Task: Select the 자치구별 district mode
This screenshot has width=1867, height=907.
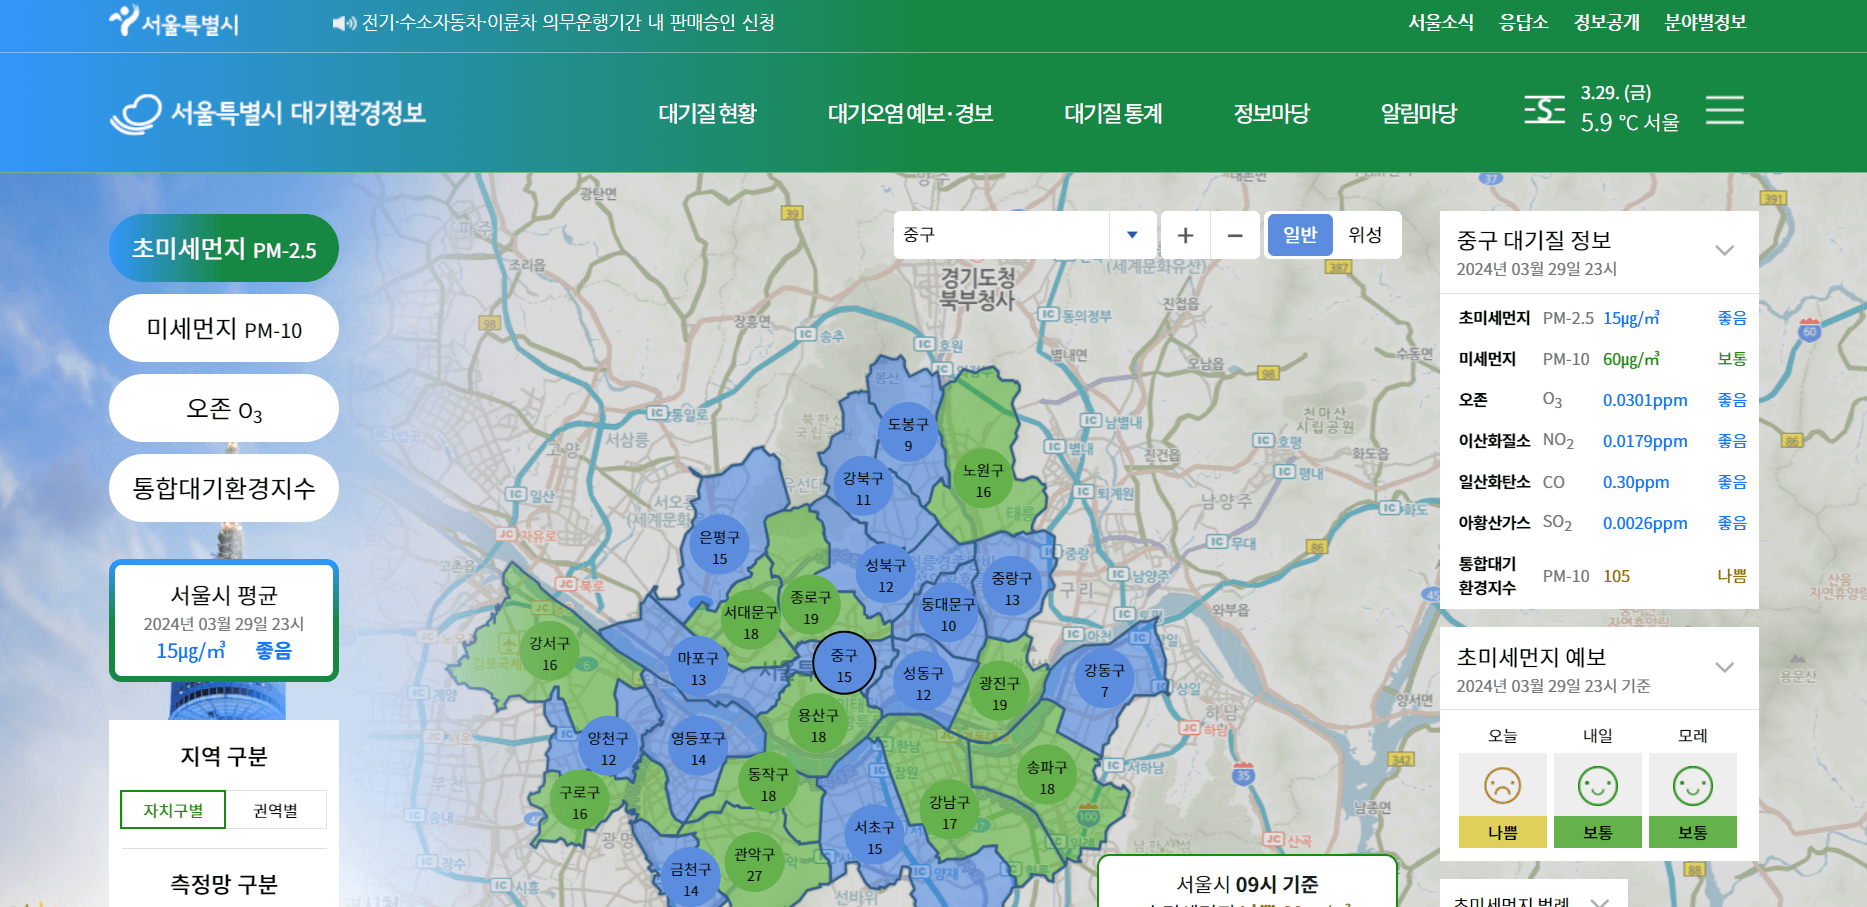Action: tap(175, 809)
